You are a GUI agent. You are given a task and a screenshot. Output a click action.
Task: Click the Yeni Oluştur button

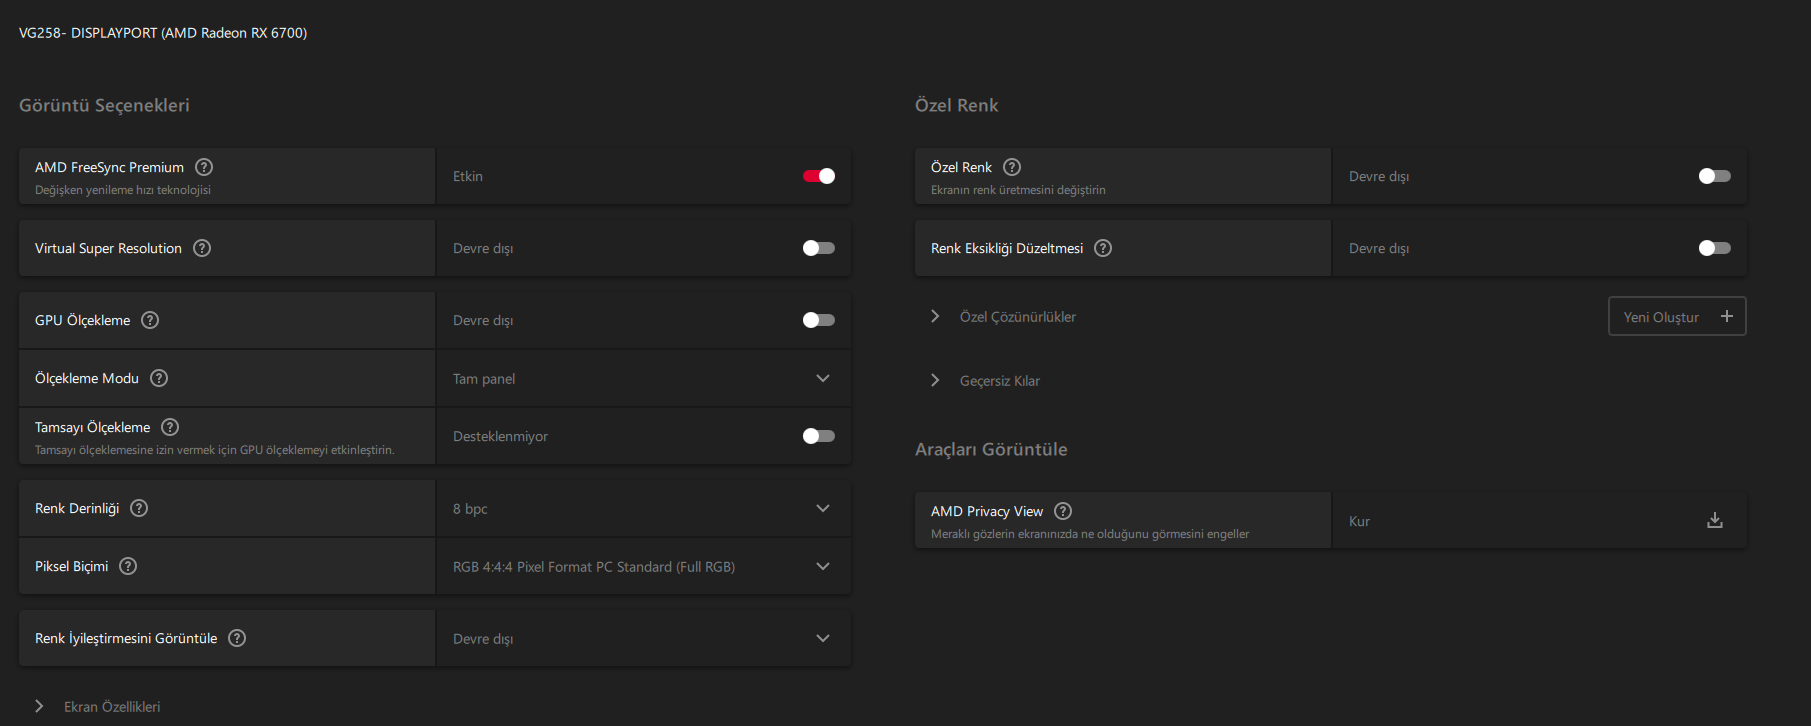point(1677,316)
